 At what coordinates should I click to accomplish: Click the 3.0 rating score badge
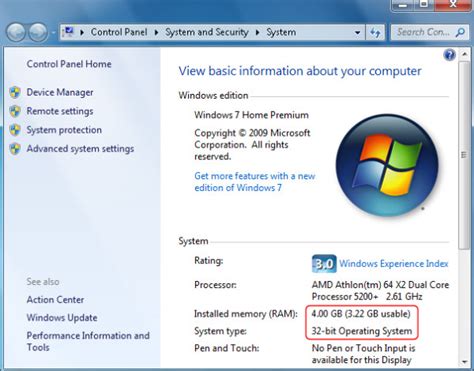pyautogui.click(x=324, y=264)
